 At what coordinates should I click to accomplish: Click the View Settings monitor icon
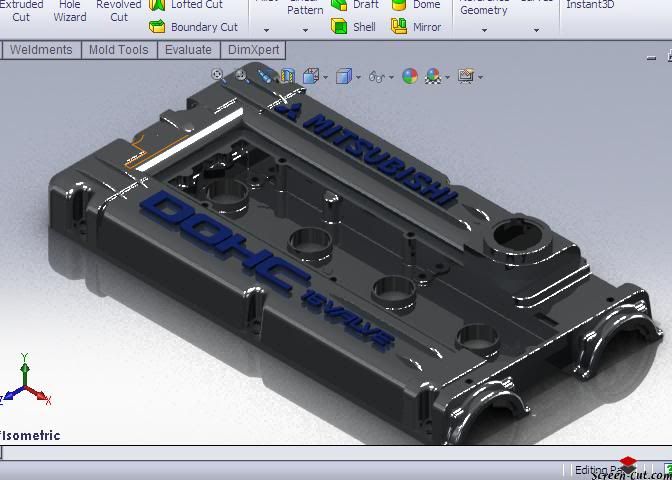point(466,76)
